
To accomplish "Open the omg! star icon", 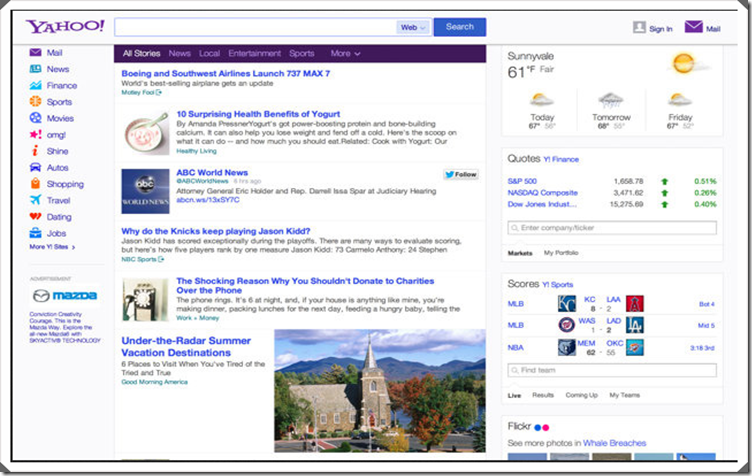I will tap(35, 135).
